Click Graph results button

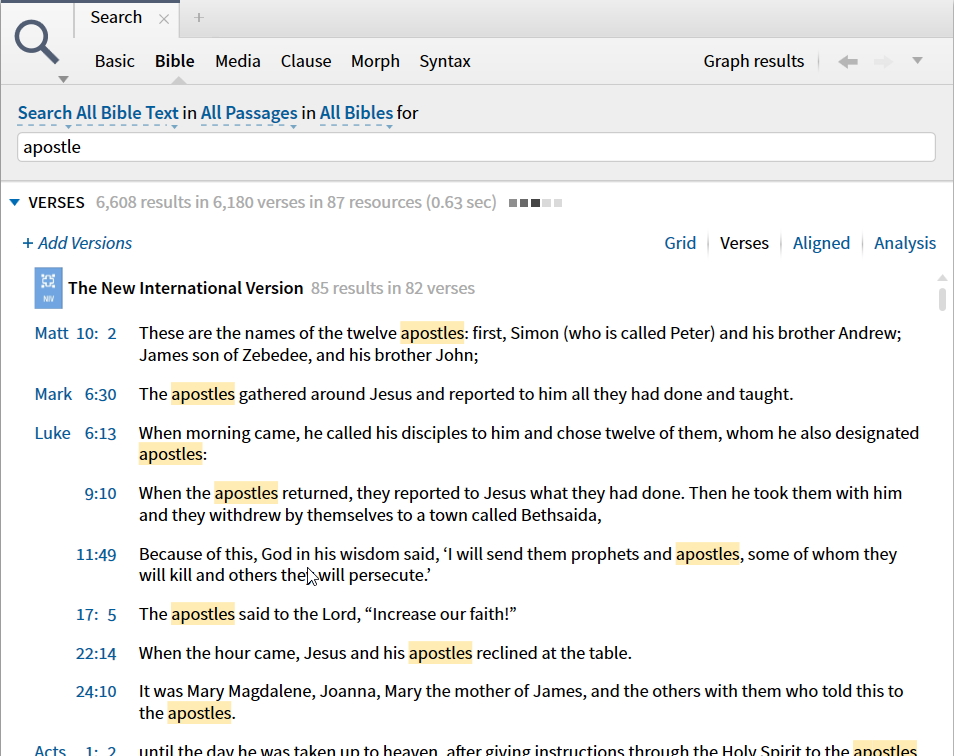click(754, 61)
